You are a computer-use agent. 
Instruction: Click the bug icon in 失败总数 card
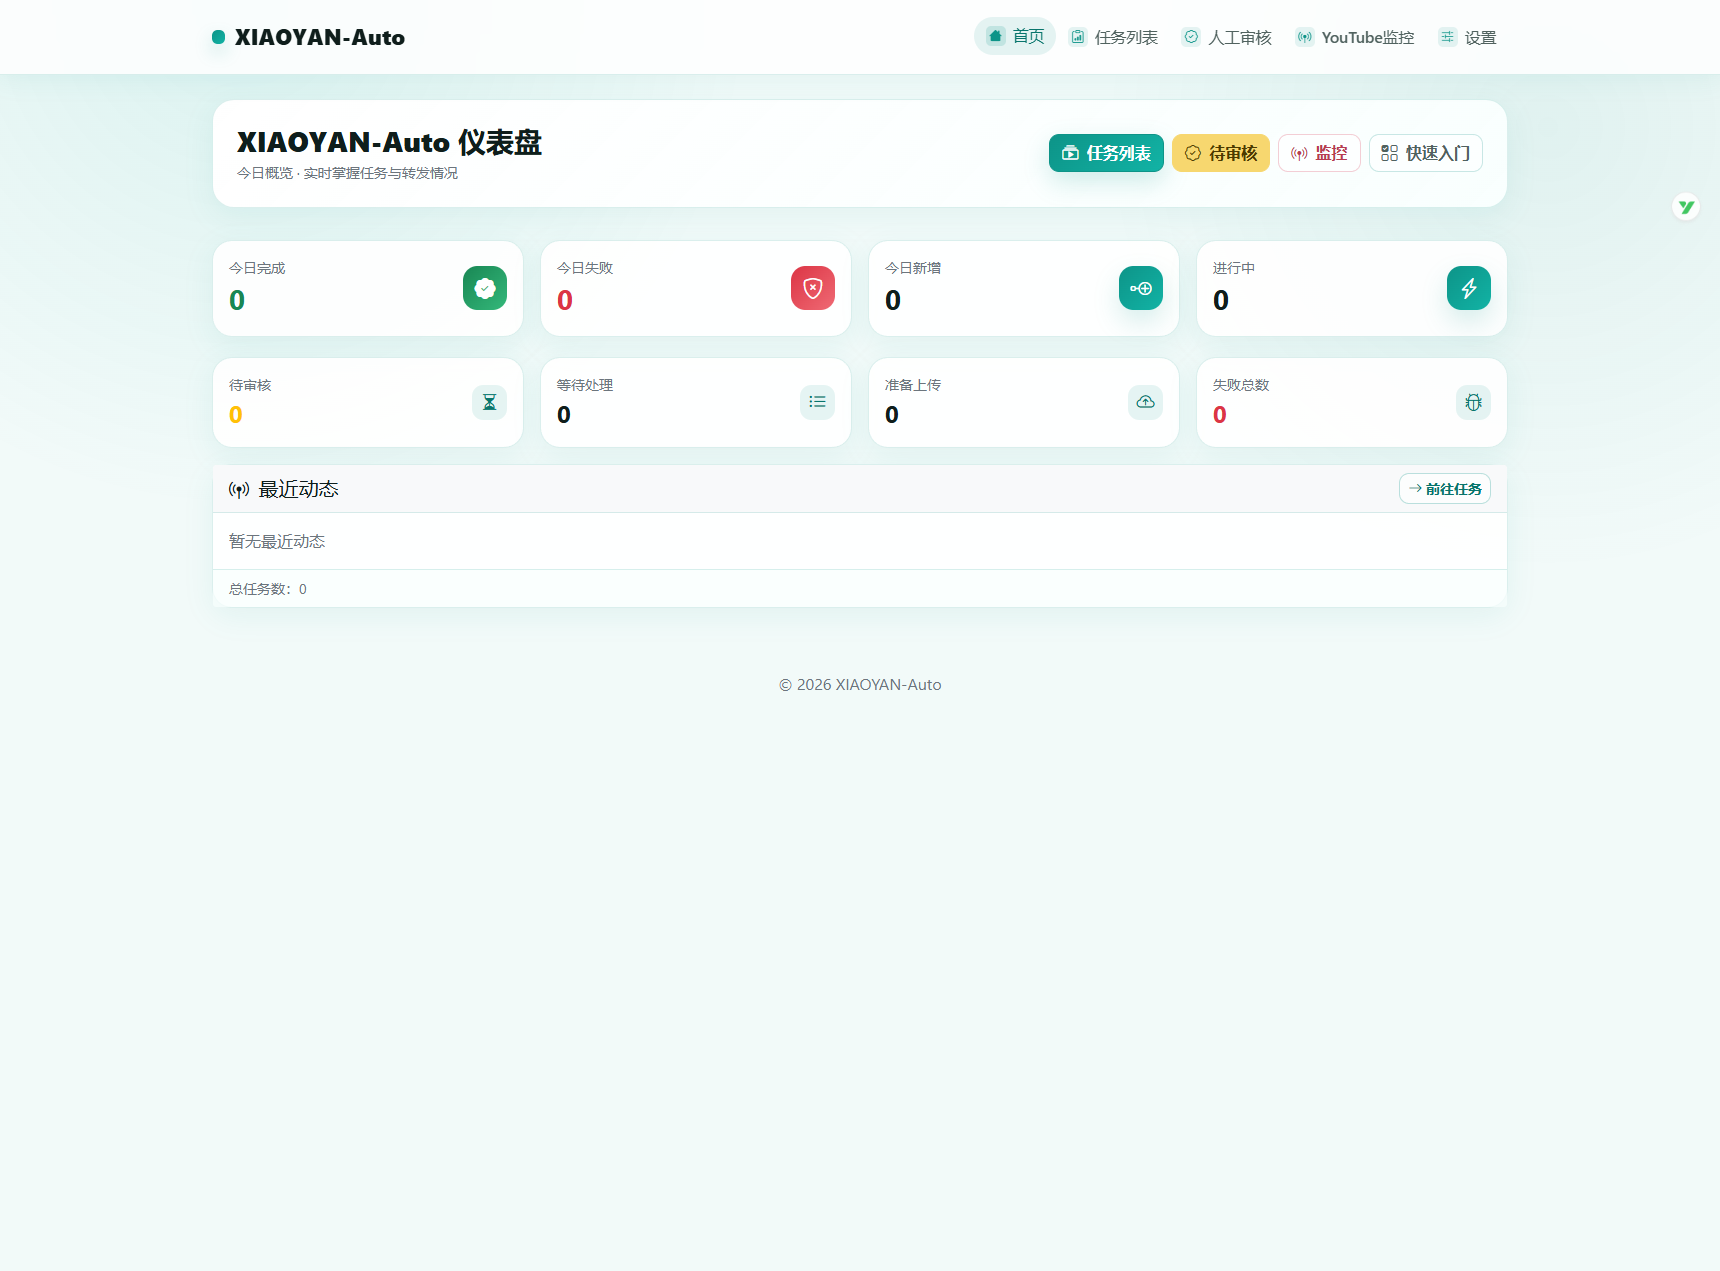click(1473, 402)
